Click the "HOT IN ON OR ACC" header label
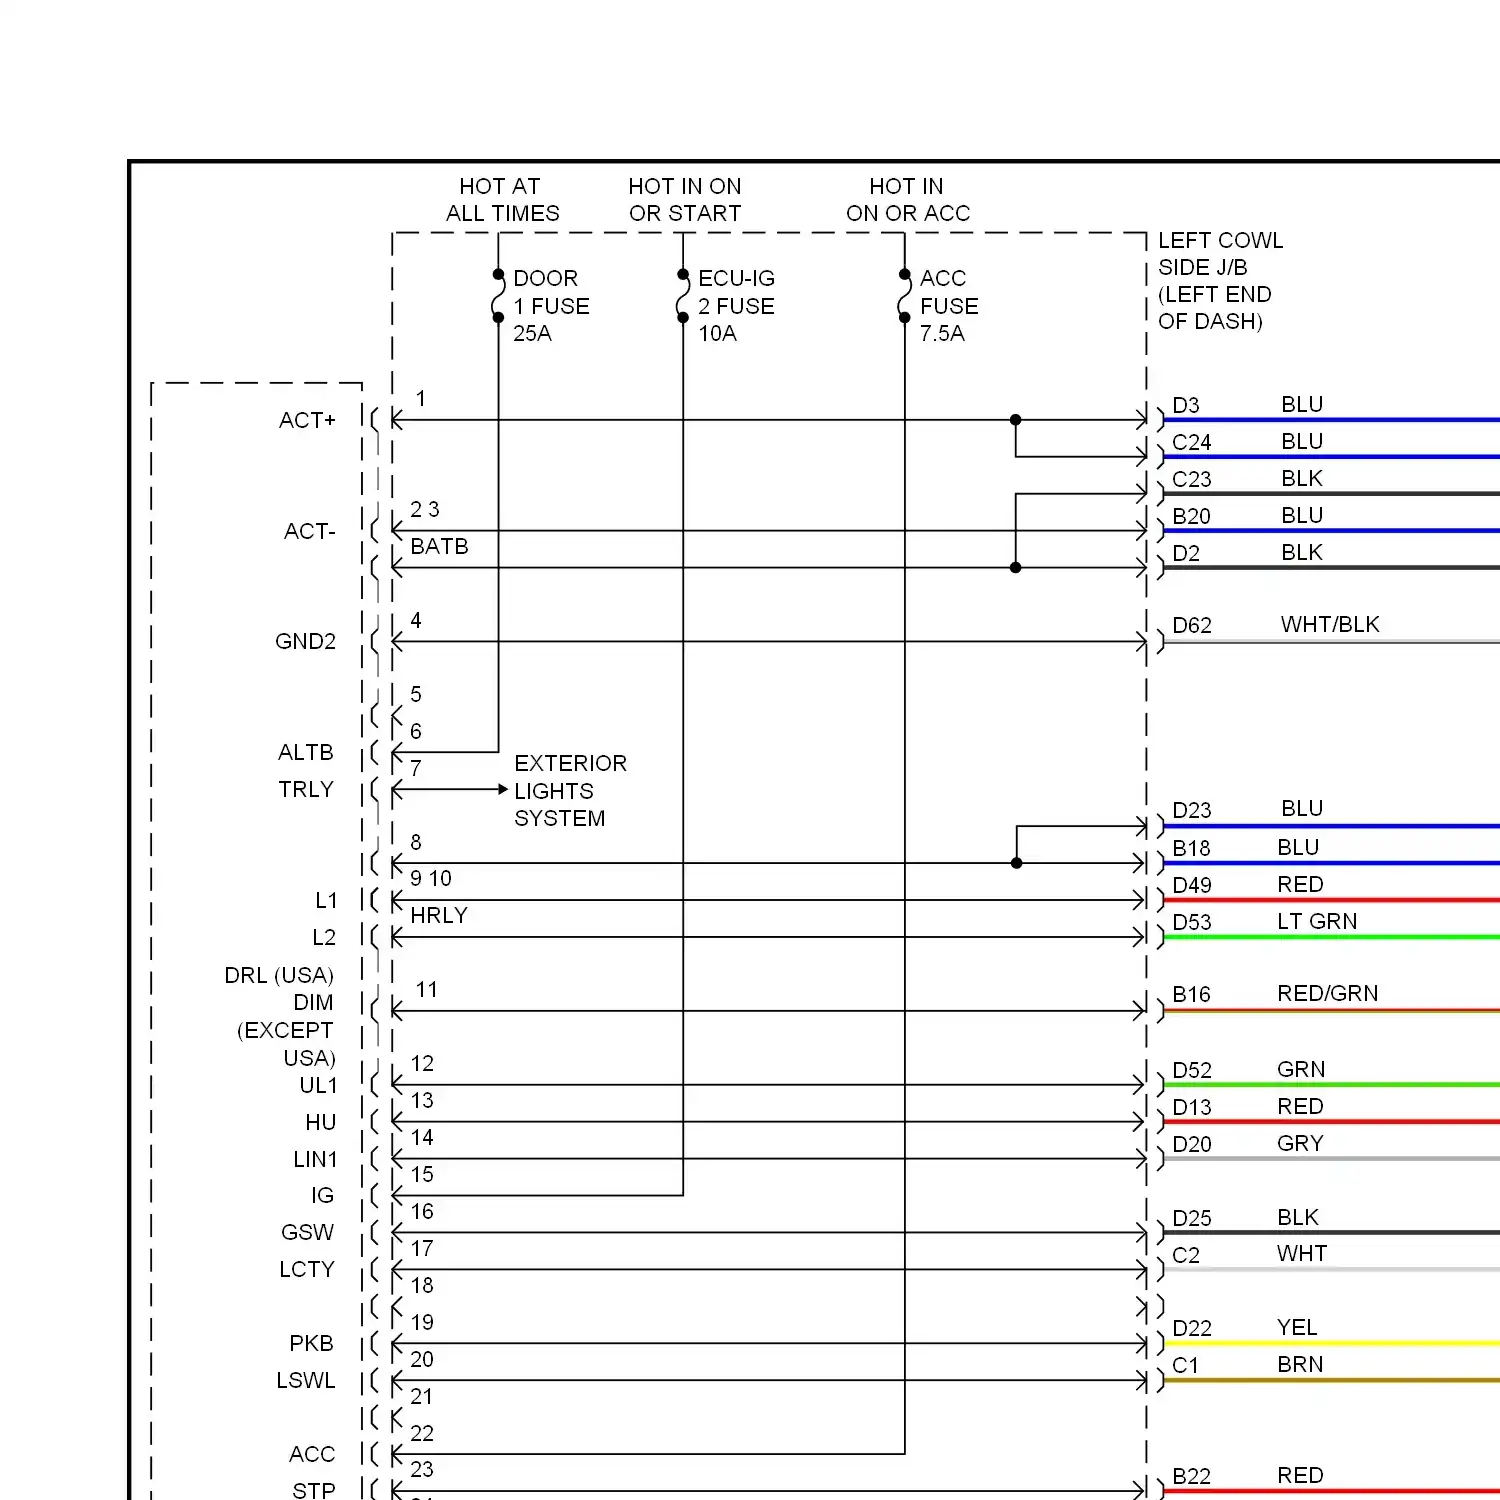This screenshot has width=1500, height=1500. (908, 200)
